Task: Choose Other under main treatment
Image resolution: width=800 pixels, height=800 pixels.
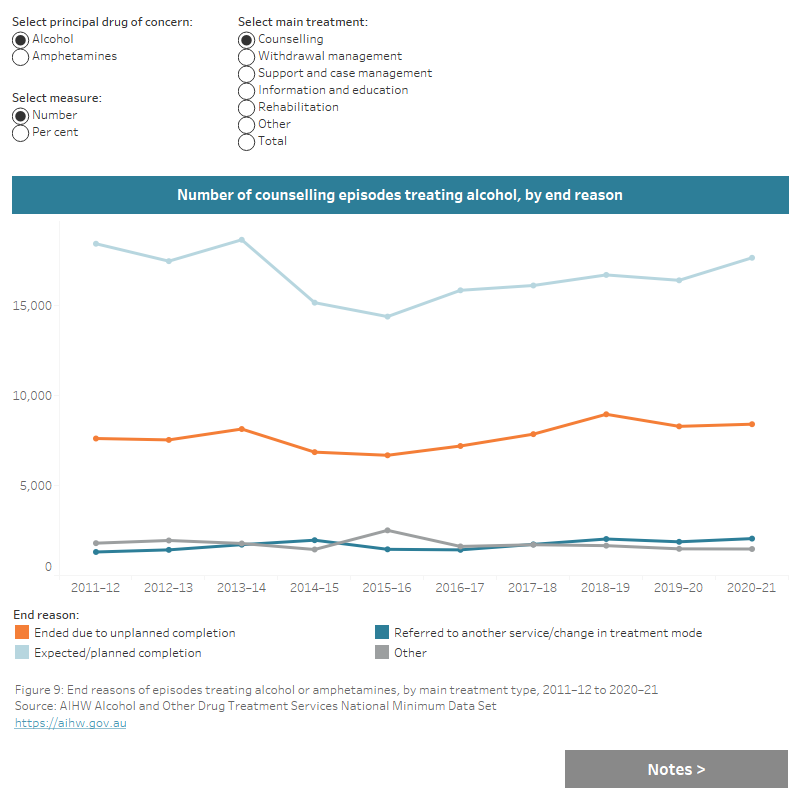Action: [x=246, y=124]
